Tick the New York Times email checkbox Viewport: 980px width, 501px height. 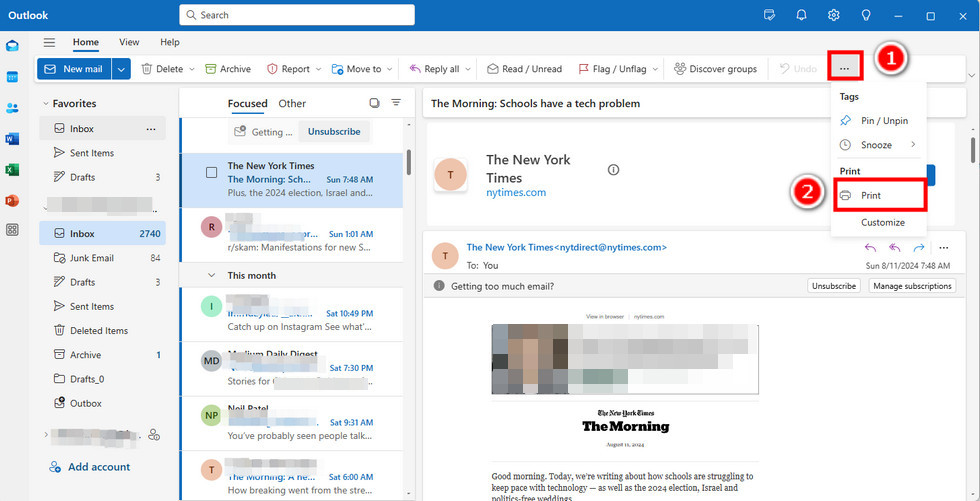pyautogui.click(x=211, y=172)
